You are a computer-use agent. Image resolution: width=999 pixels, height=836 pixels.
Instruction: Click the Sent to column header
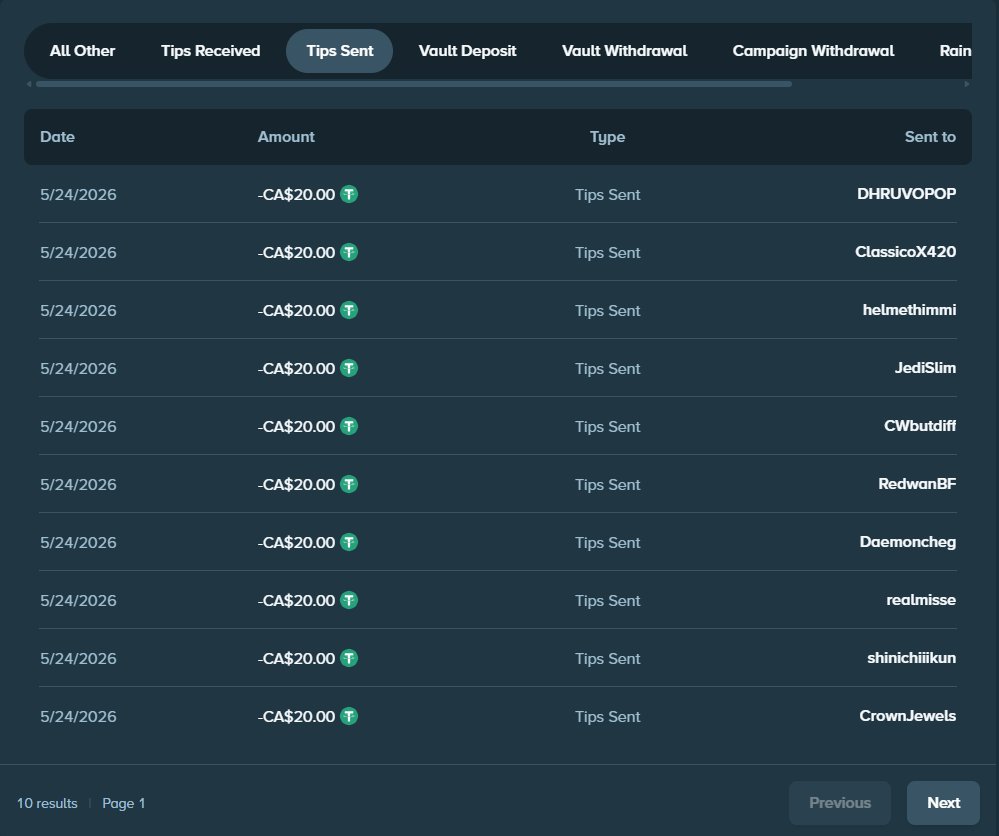tap(930, 137)
